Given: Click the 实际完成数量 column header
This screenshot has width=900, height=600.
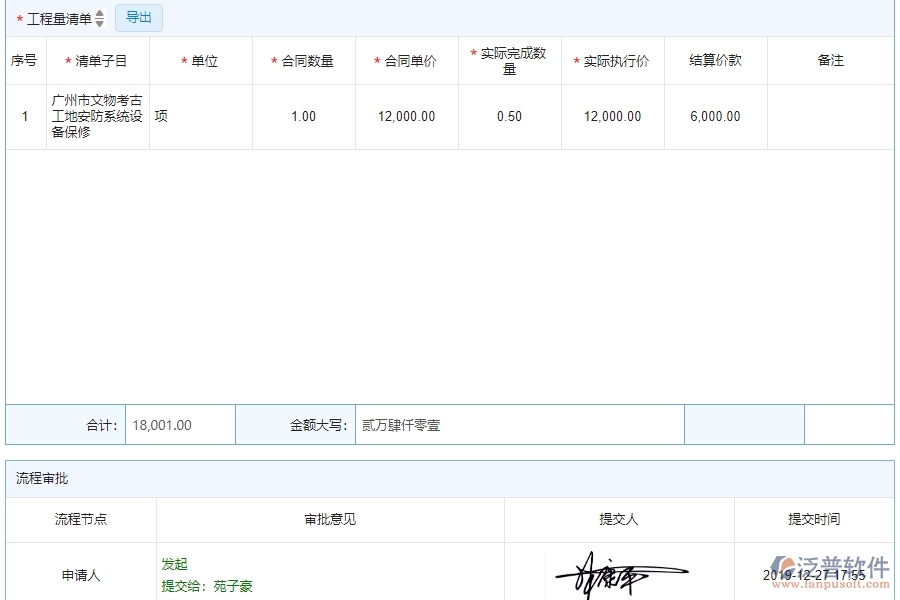Looking at the screenshot, I should (x=509, y=60).
